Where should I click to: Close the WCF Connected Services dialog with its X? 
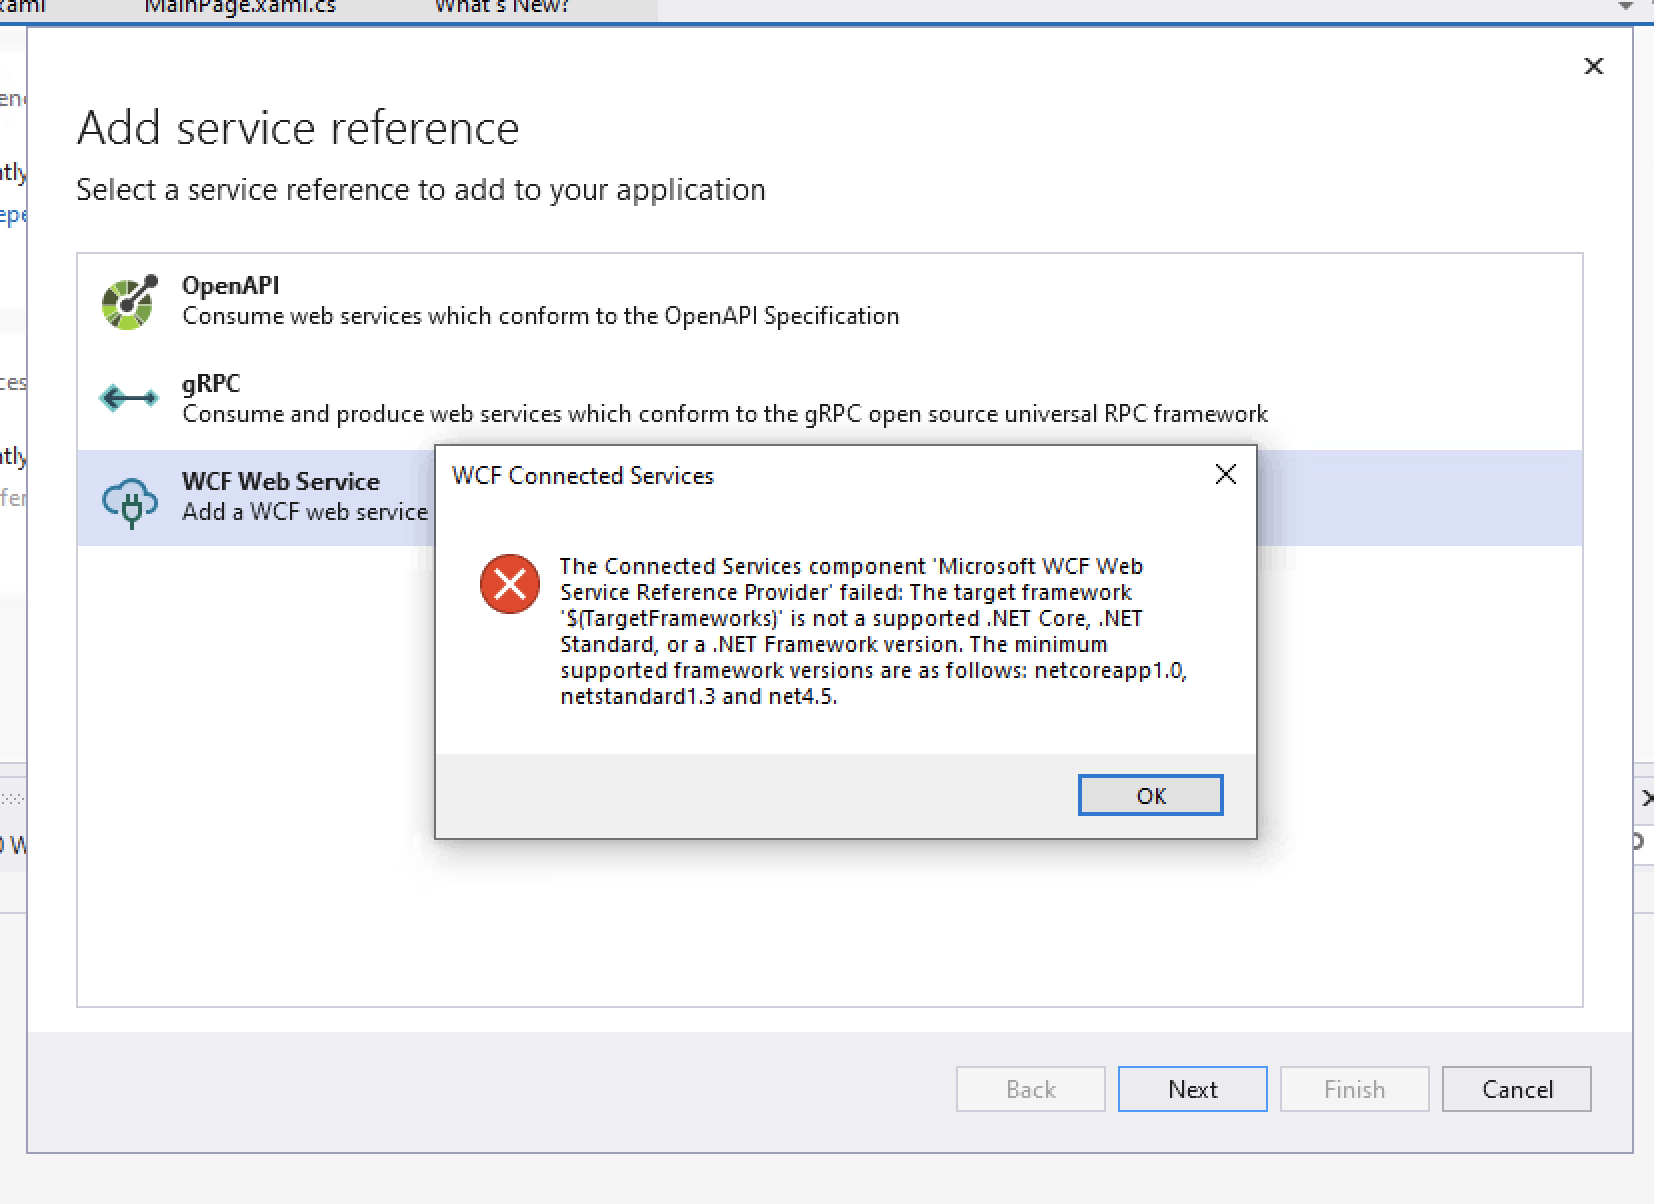click(1226, 475)
